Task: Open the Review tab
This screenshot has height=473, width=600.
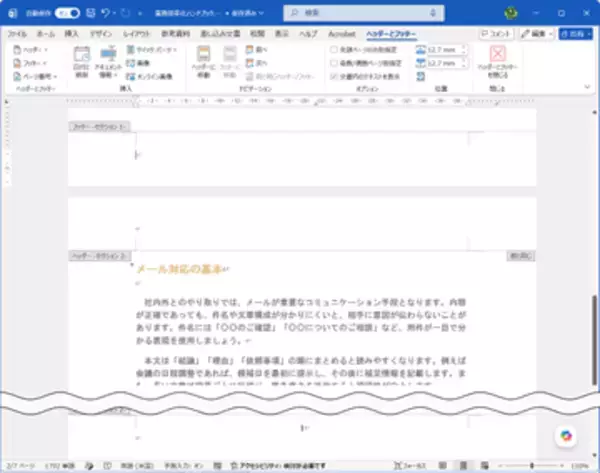Action: (x=258, y=34)
